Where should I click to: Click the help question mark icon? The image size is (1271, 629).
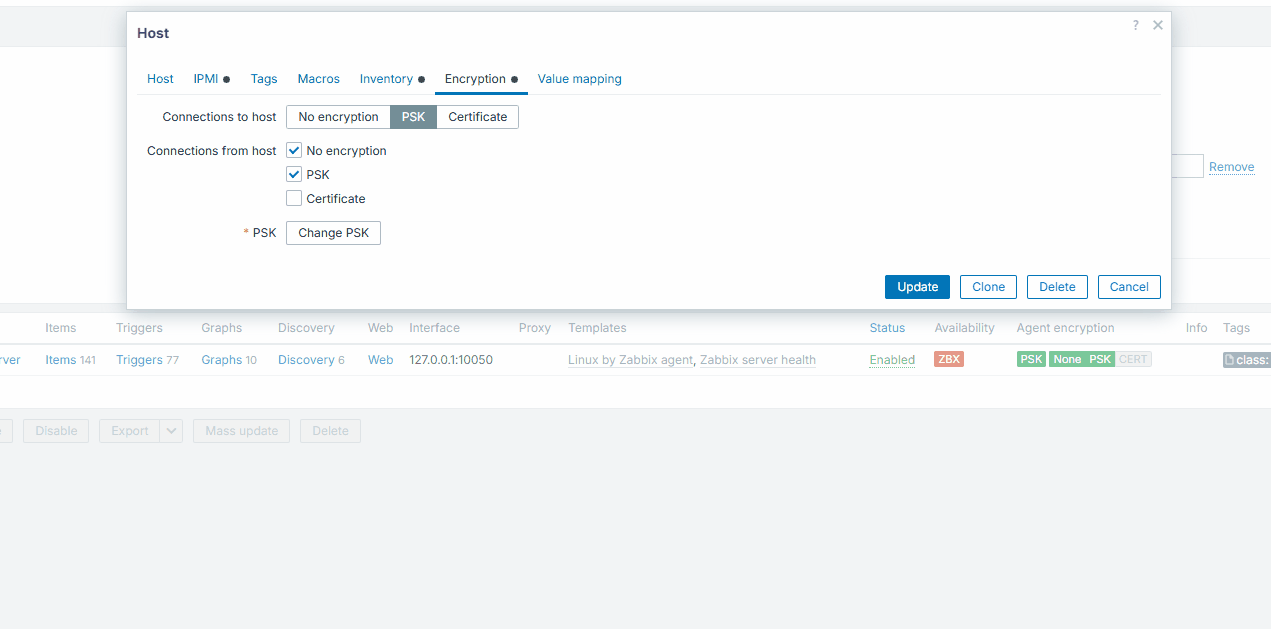click(1135, 25)
